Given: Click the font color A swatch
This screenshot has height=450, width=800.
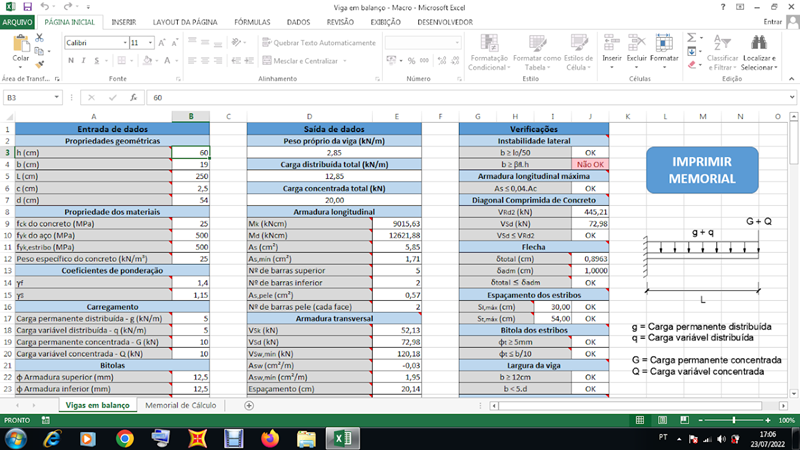Looking at the screenshot, I should coord(167,61).
